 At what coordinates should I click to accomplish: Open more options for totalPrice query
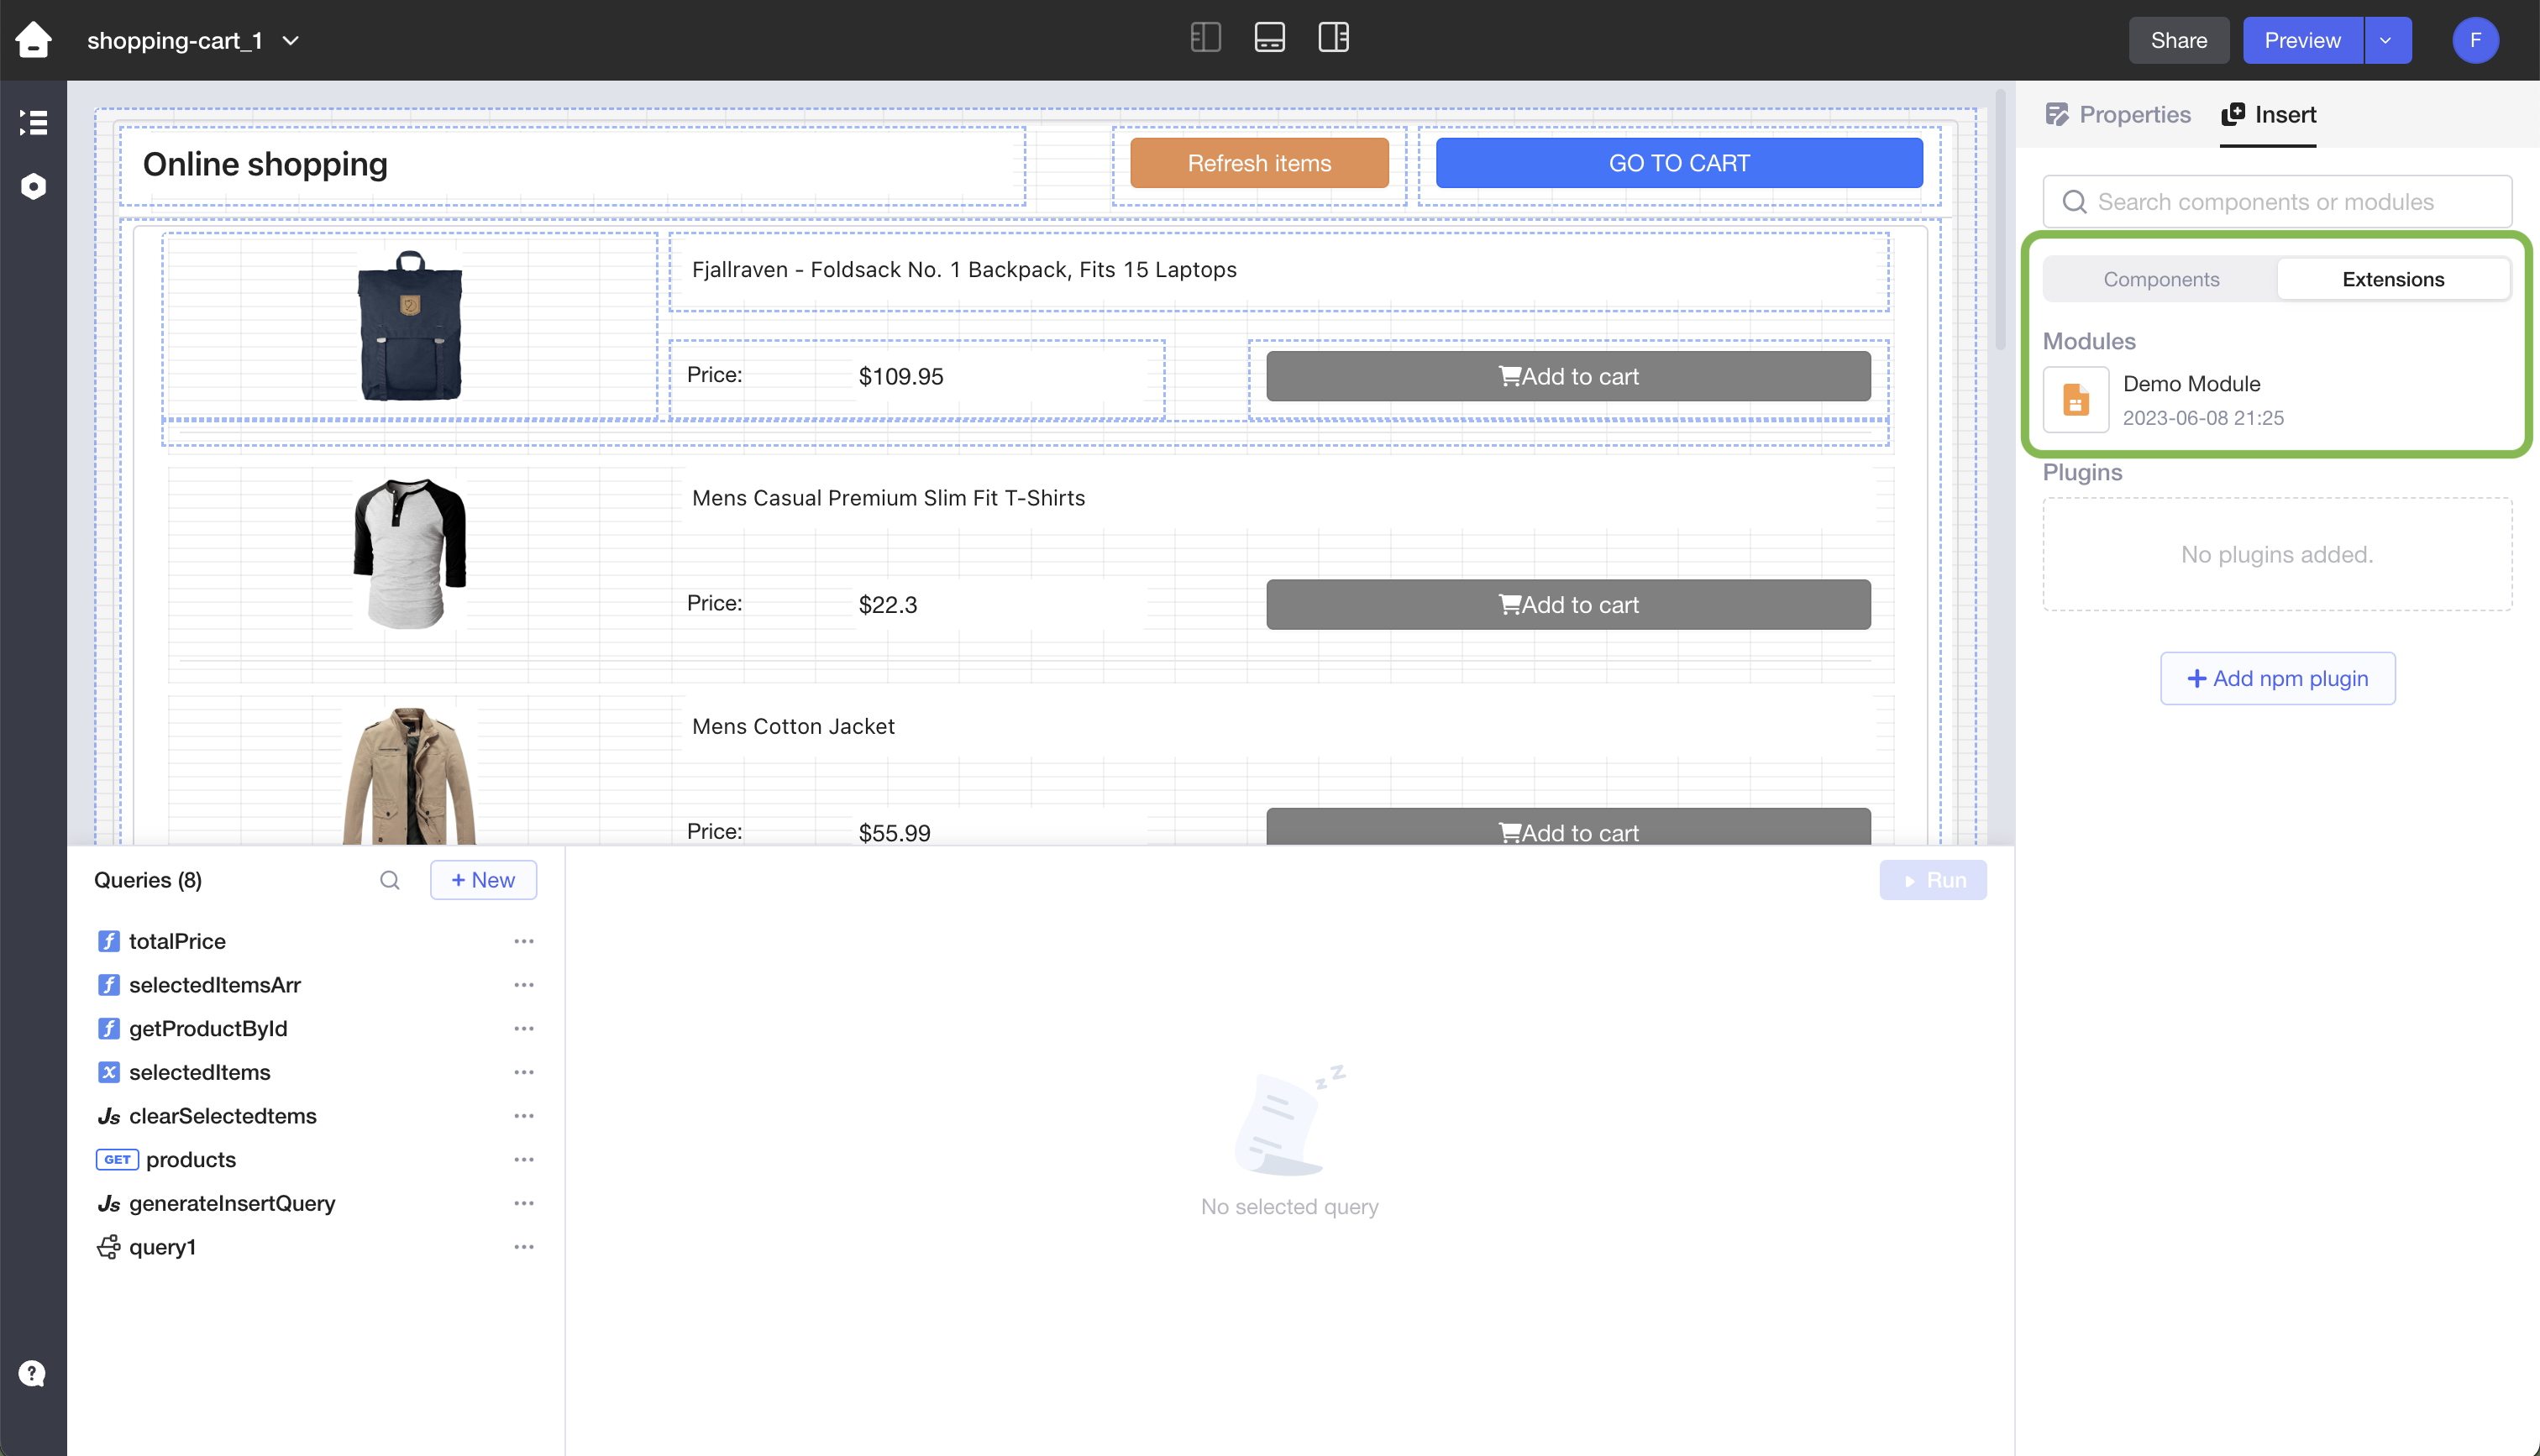click(x=524, y=941)
